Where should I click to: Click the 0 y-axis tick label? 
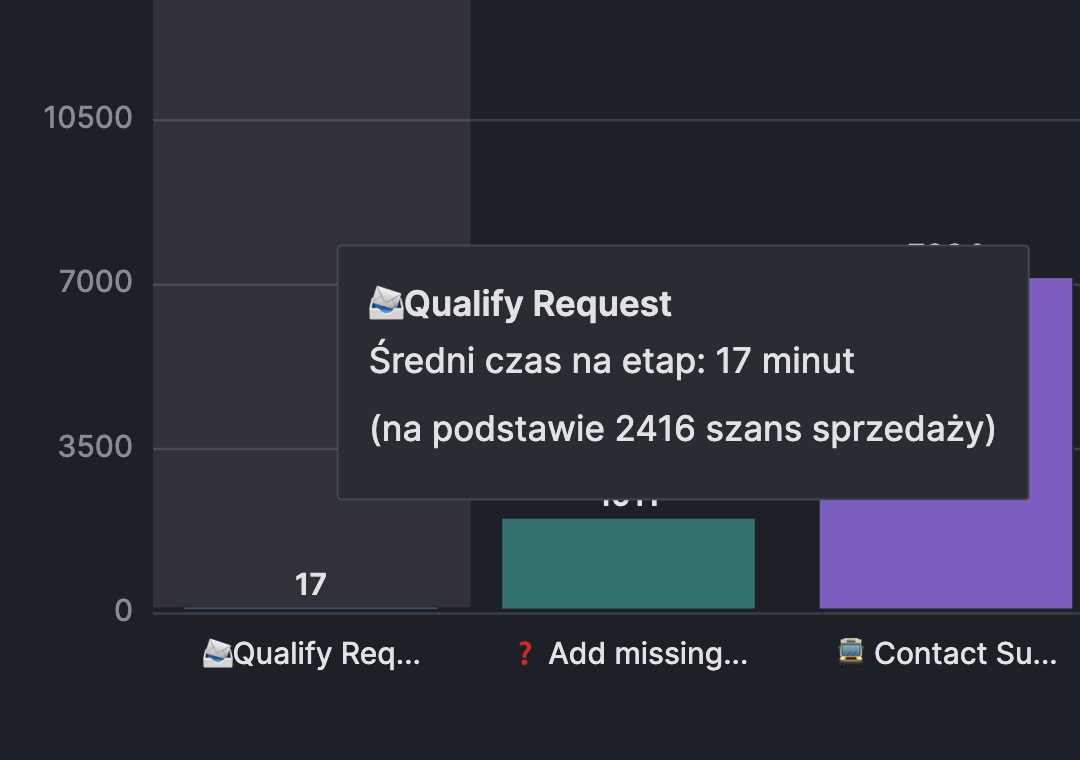[x=124, y=611]
